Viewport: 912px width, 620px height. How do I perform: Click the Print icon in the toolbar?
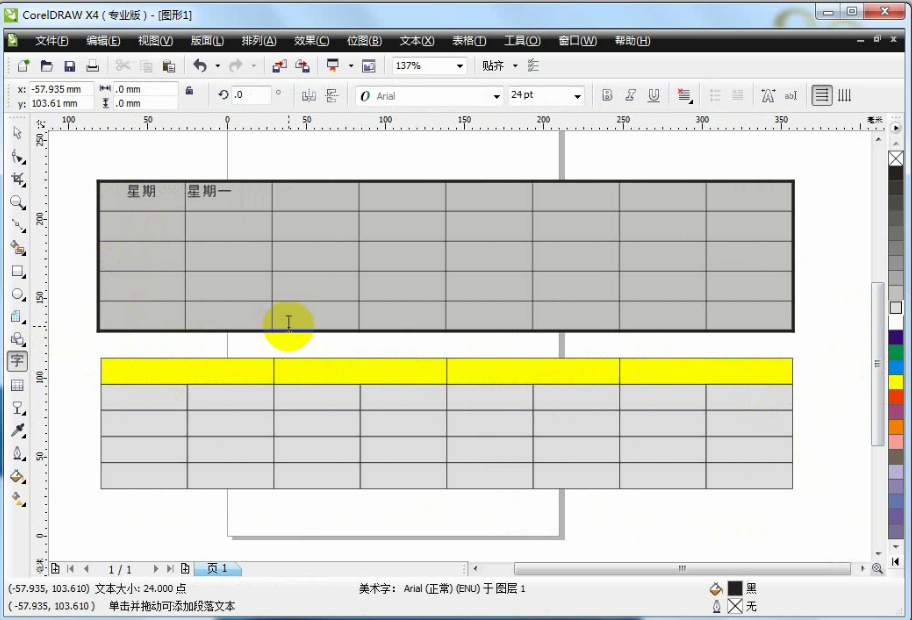[x=92, y=66]
